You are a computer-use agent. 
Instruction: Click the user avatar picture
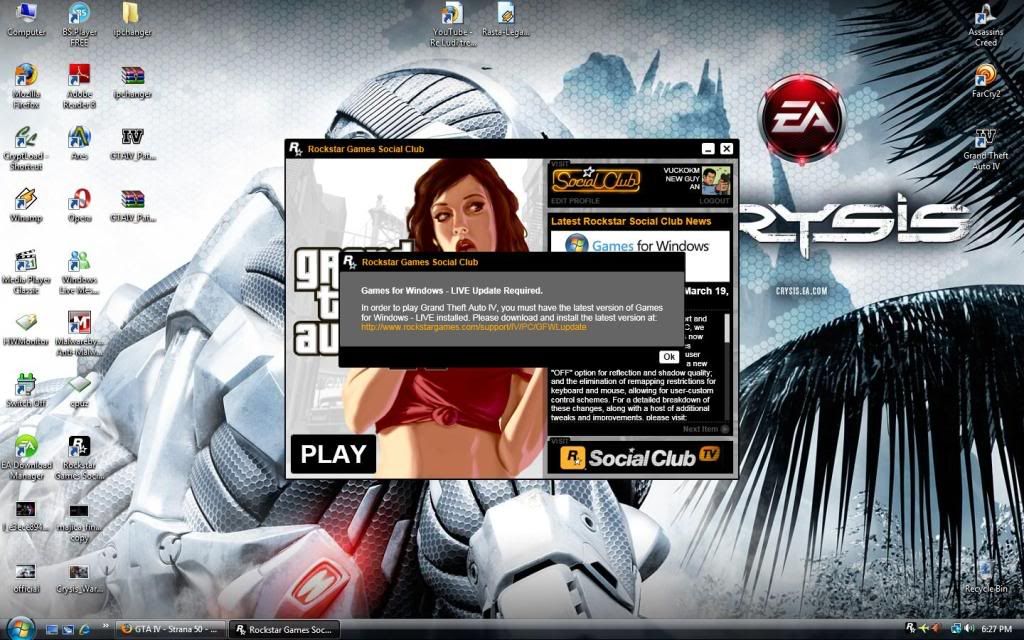click(715, 181)
